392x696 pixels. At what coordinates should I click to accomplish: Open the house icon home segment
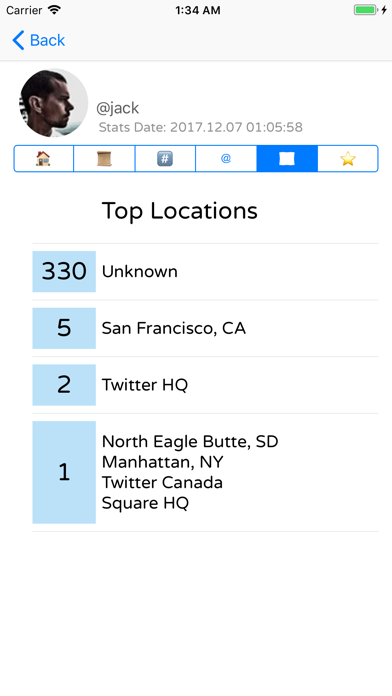(44, 158)
